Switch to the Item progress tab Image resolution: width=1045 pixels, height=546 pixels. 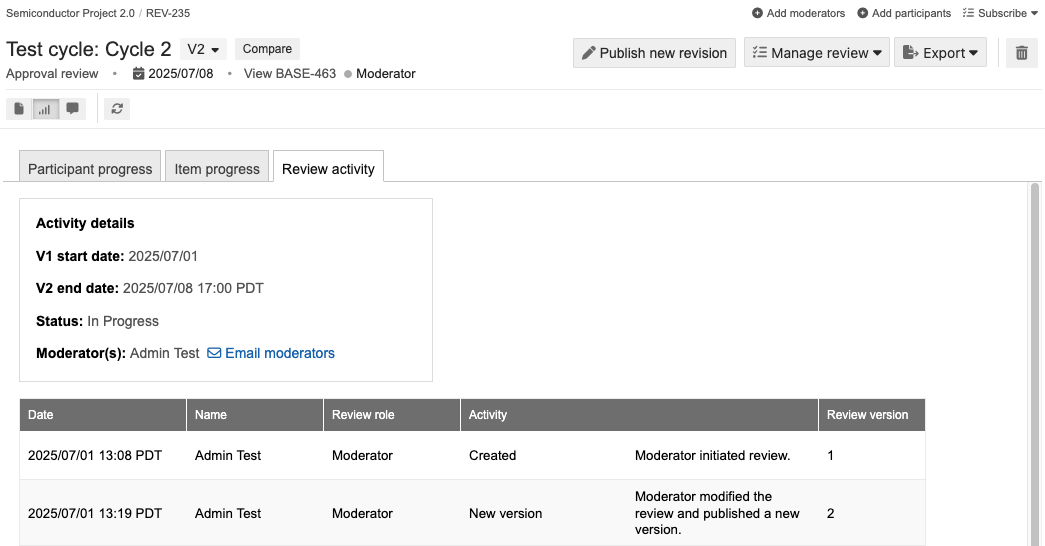coord(217,169)
